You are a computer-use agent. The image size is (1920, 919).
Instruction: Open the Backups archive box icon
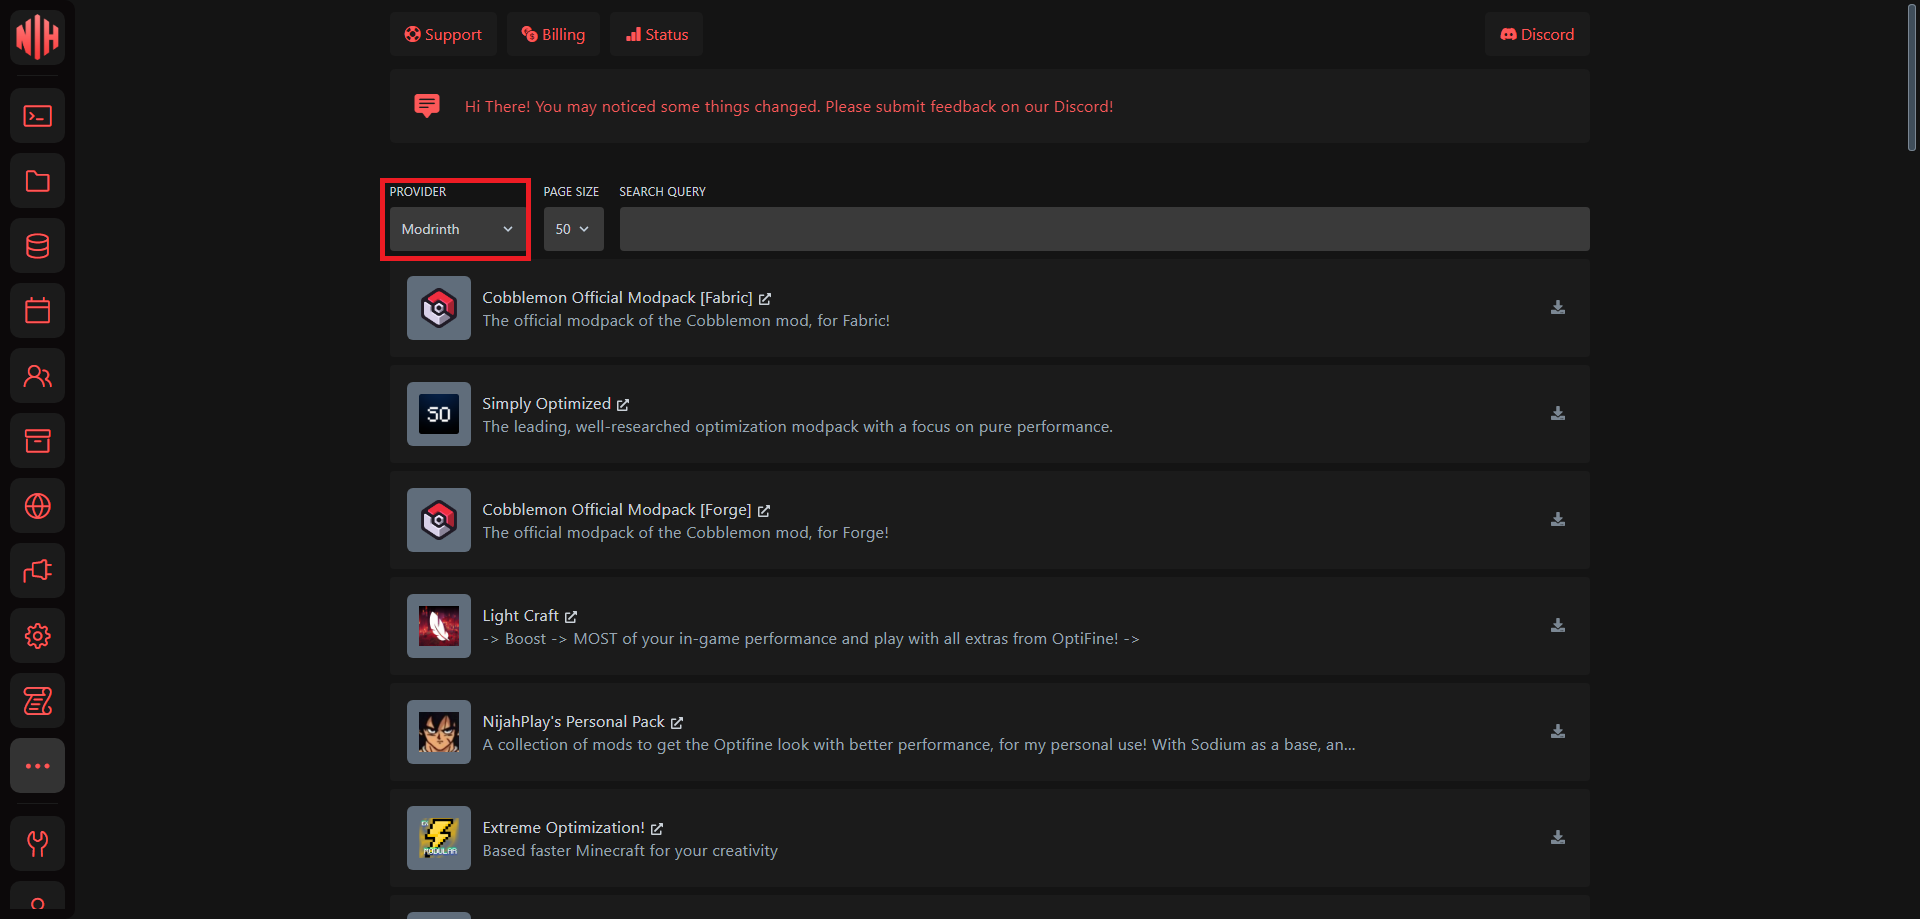(x=37, y=441)
